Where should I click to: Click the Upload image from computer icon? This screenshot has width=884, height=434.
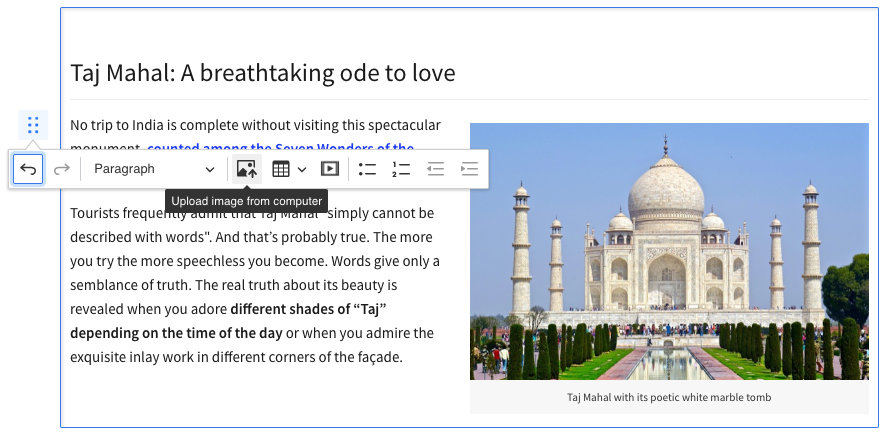pyautogui.click(x=246, y=169)
